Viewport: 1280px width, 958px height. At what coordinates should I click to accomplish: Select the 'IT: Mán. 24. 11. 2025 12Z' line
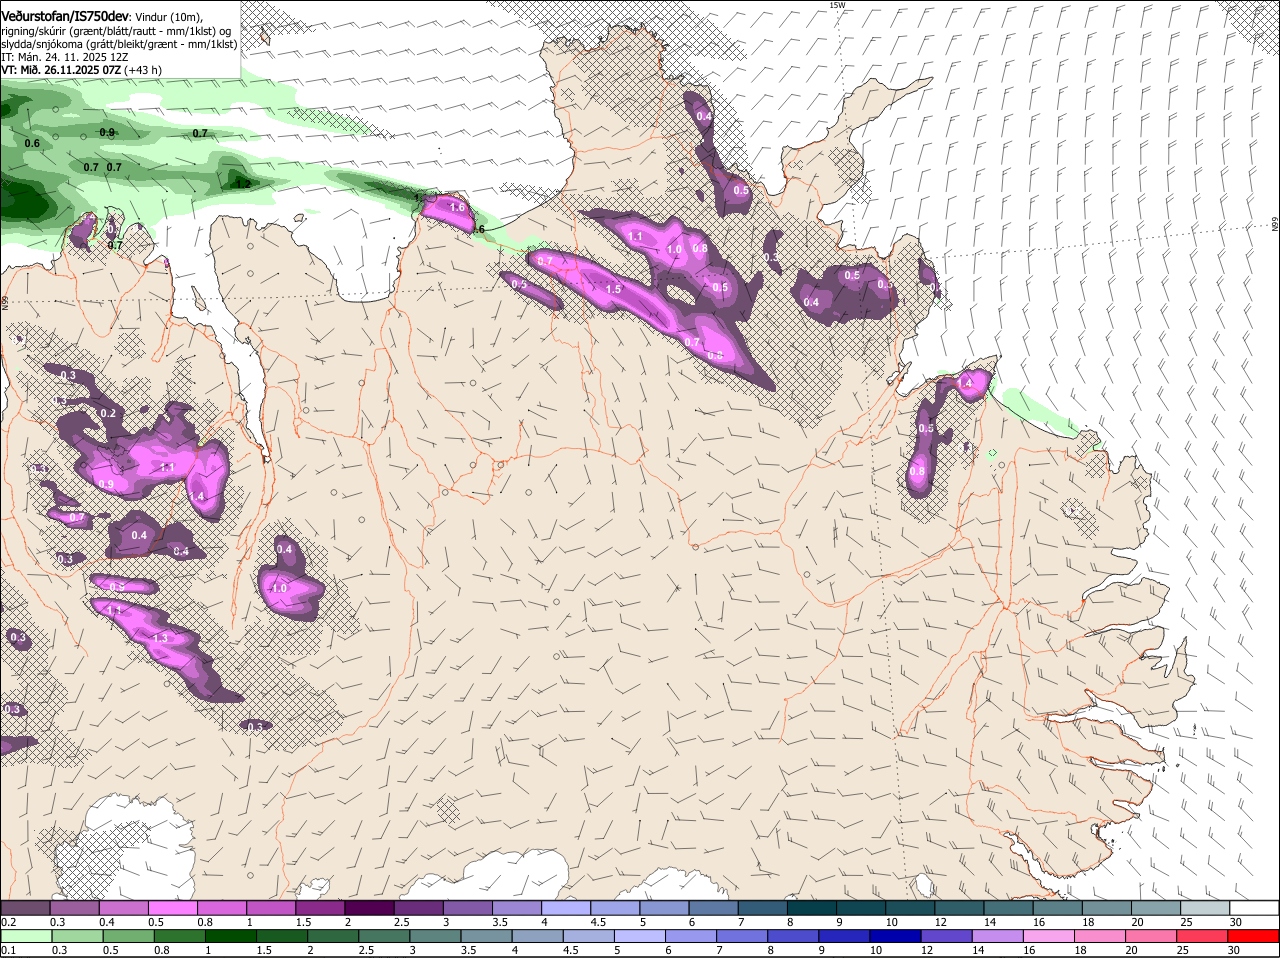tap(65, 57)
